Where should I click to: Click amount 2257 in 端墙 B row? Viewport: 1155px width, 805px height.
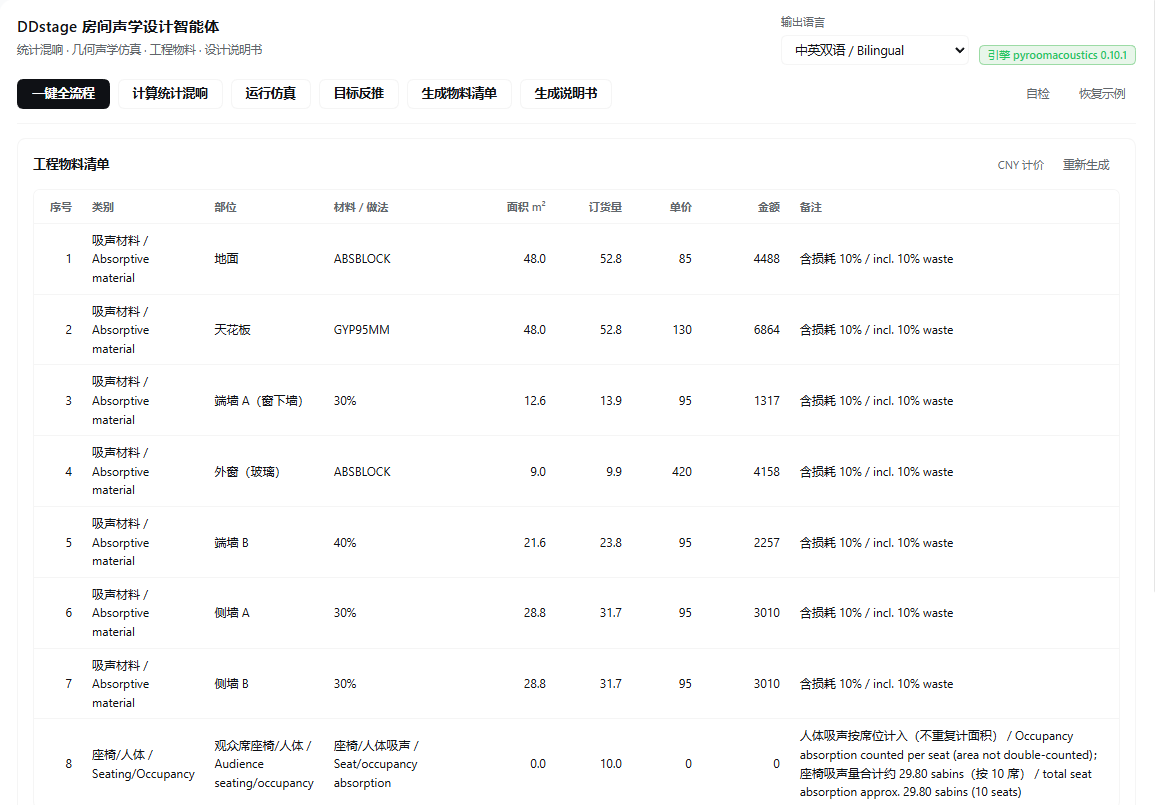click(766, 543)
